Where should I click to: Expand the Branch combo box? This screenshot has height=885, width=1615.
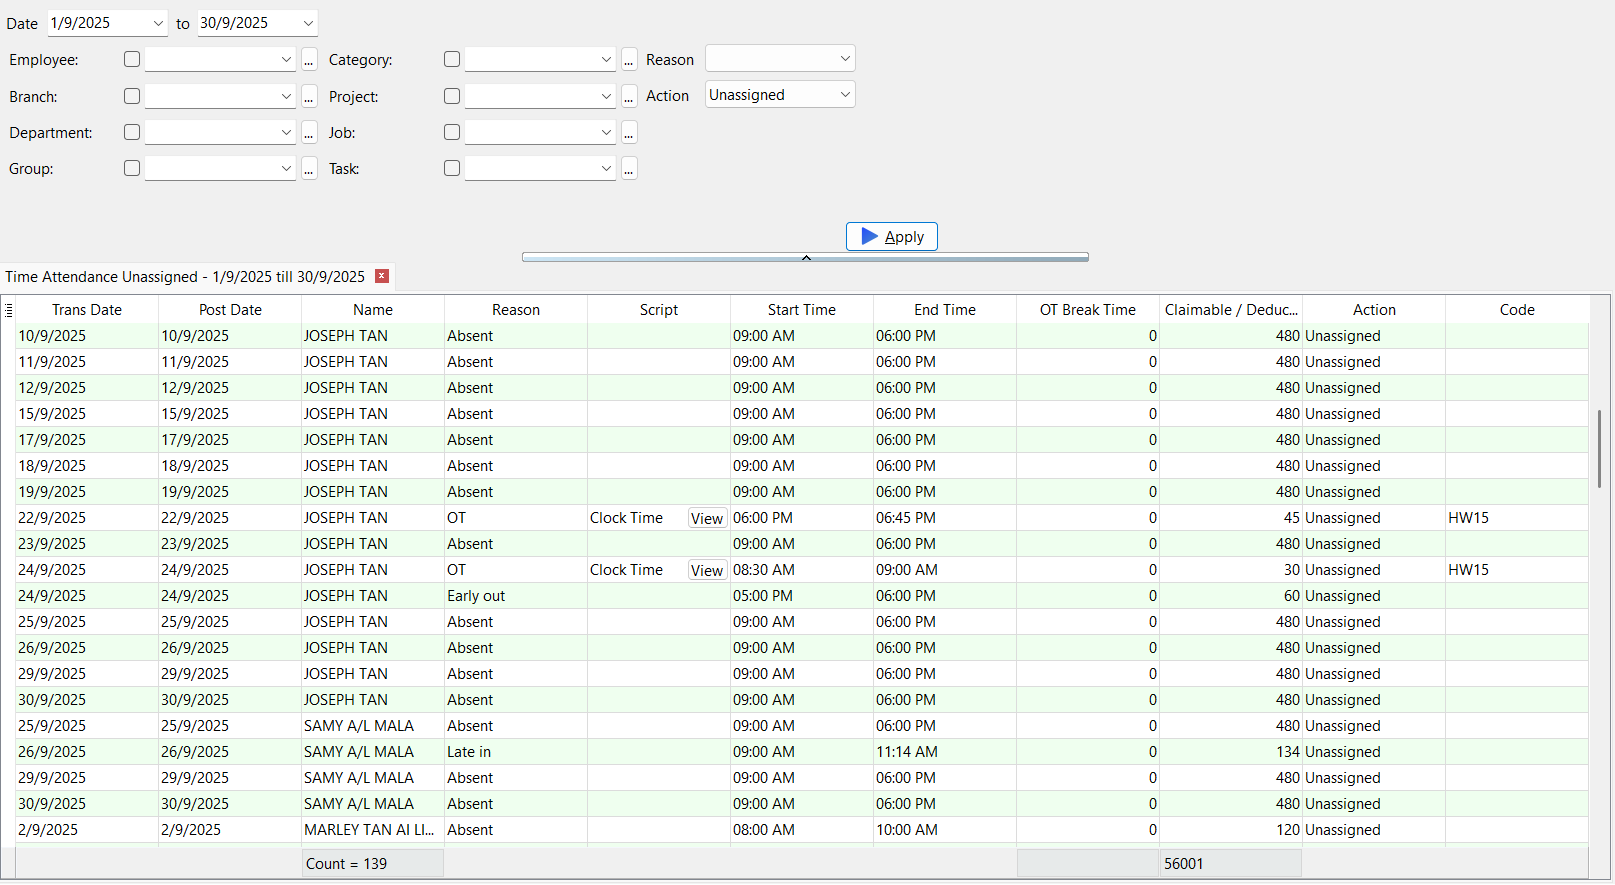tap(286, 96)
